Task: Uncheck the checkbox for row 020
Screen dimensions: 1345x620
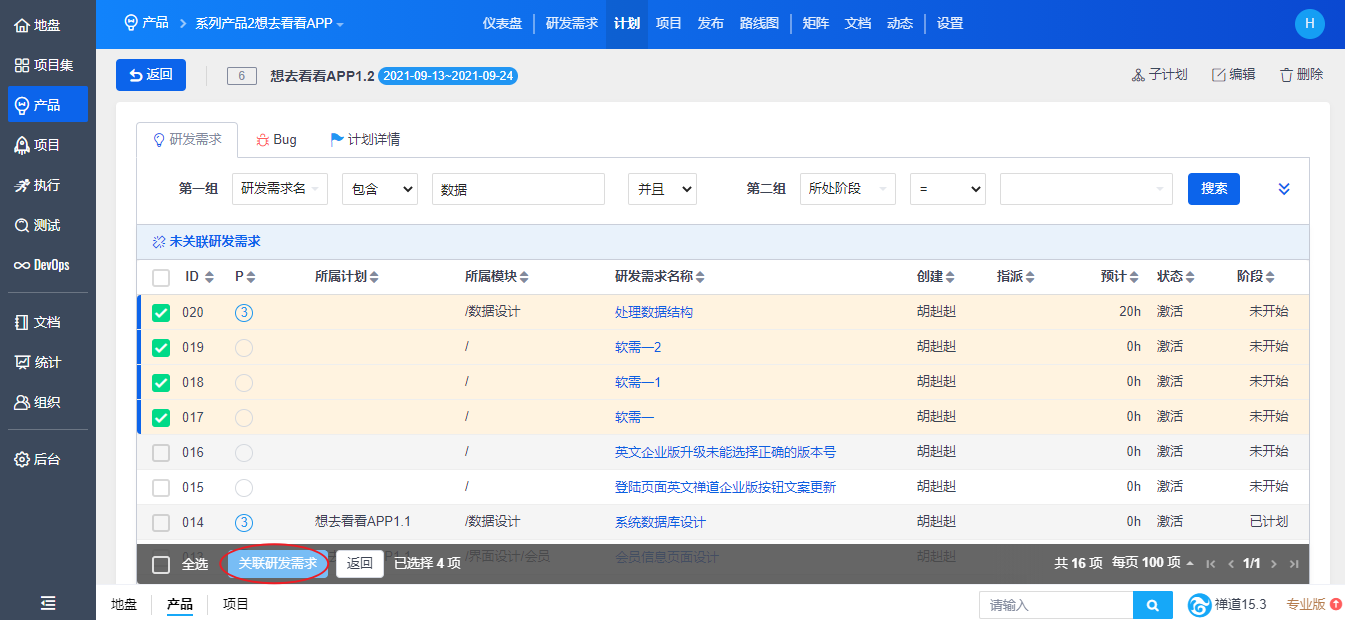Action: [161, 313]
